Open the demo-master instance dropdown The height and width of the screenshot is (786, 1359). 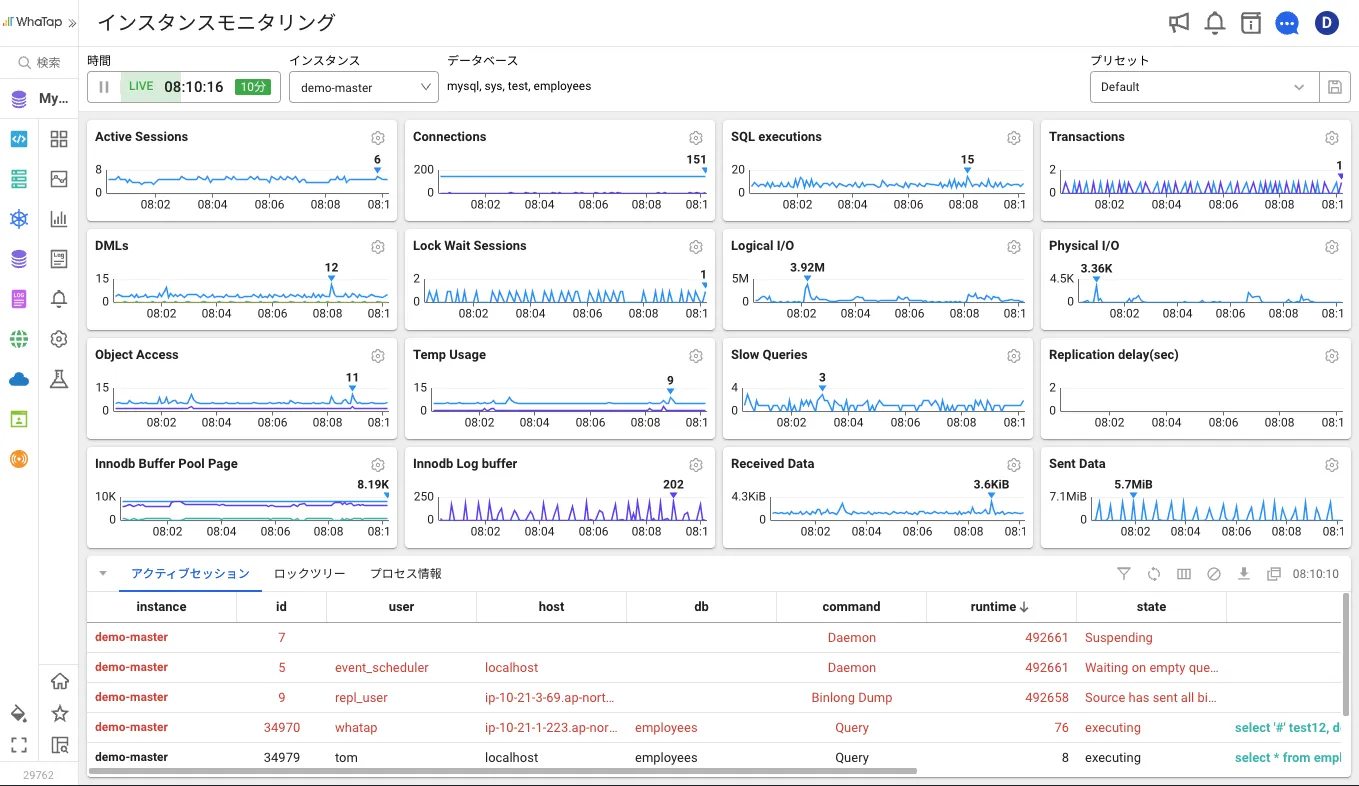363,87
